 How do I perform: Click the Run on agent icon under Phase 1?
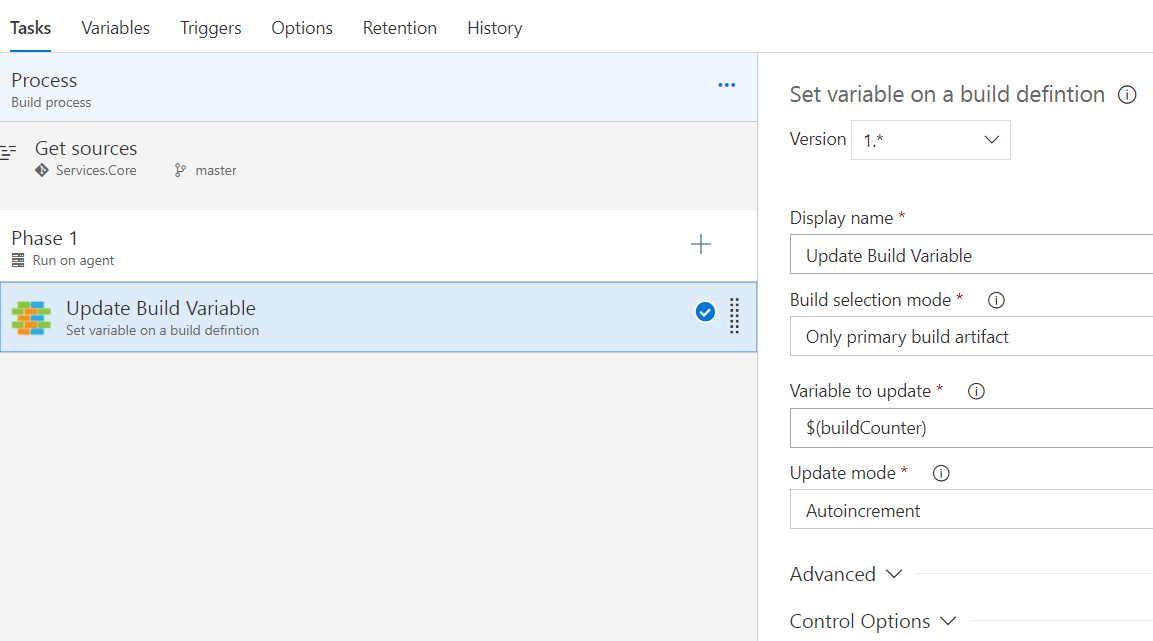[18, 260]
